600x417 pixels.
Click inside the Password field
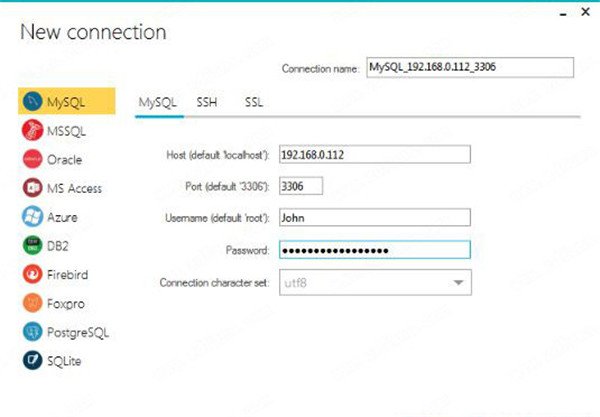click(x=373, y=250)
